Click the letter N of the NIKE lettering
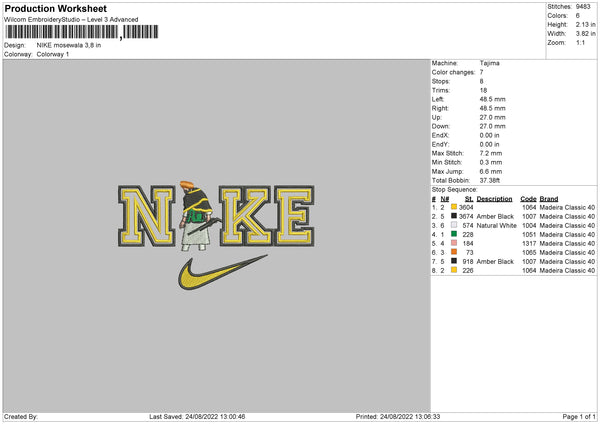This screenshot has height=424, width=600. (147, 216)
